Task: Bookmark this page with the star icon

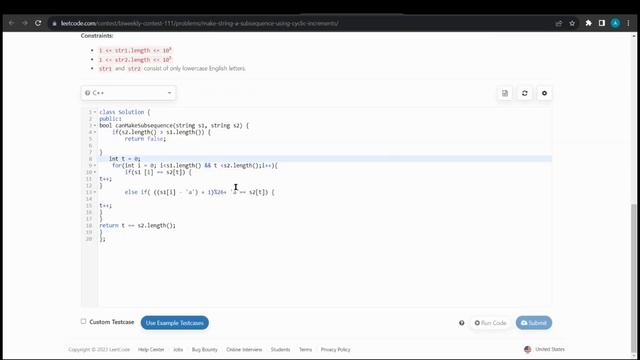Action: 572,23
